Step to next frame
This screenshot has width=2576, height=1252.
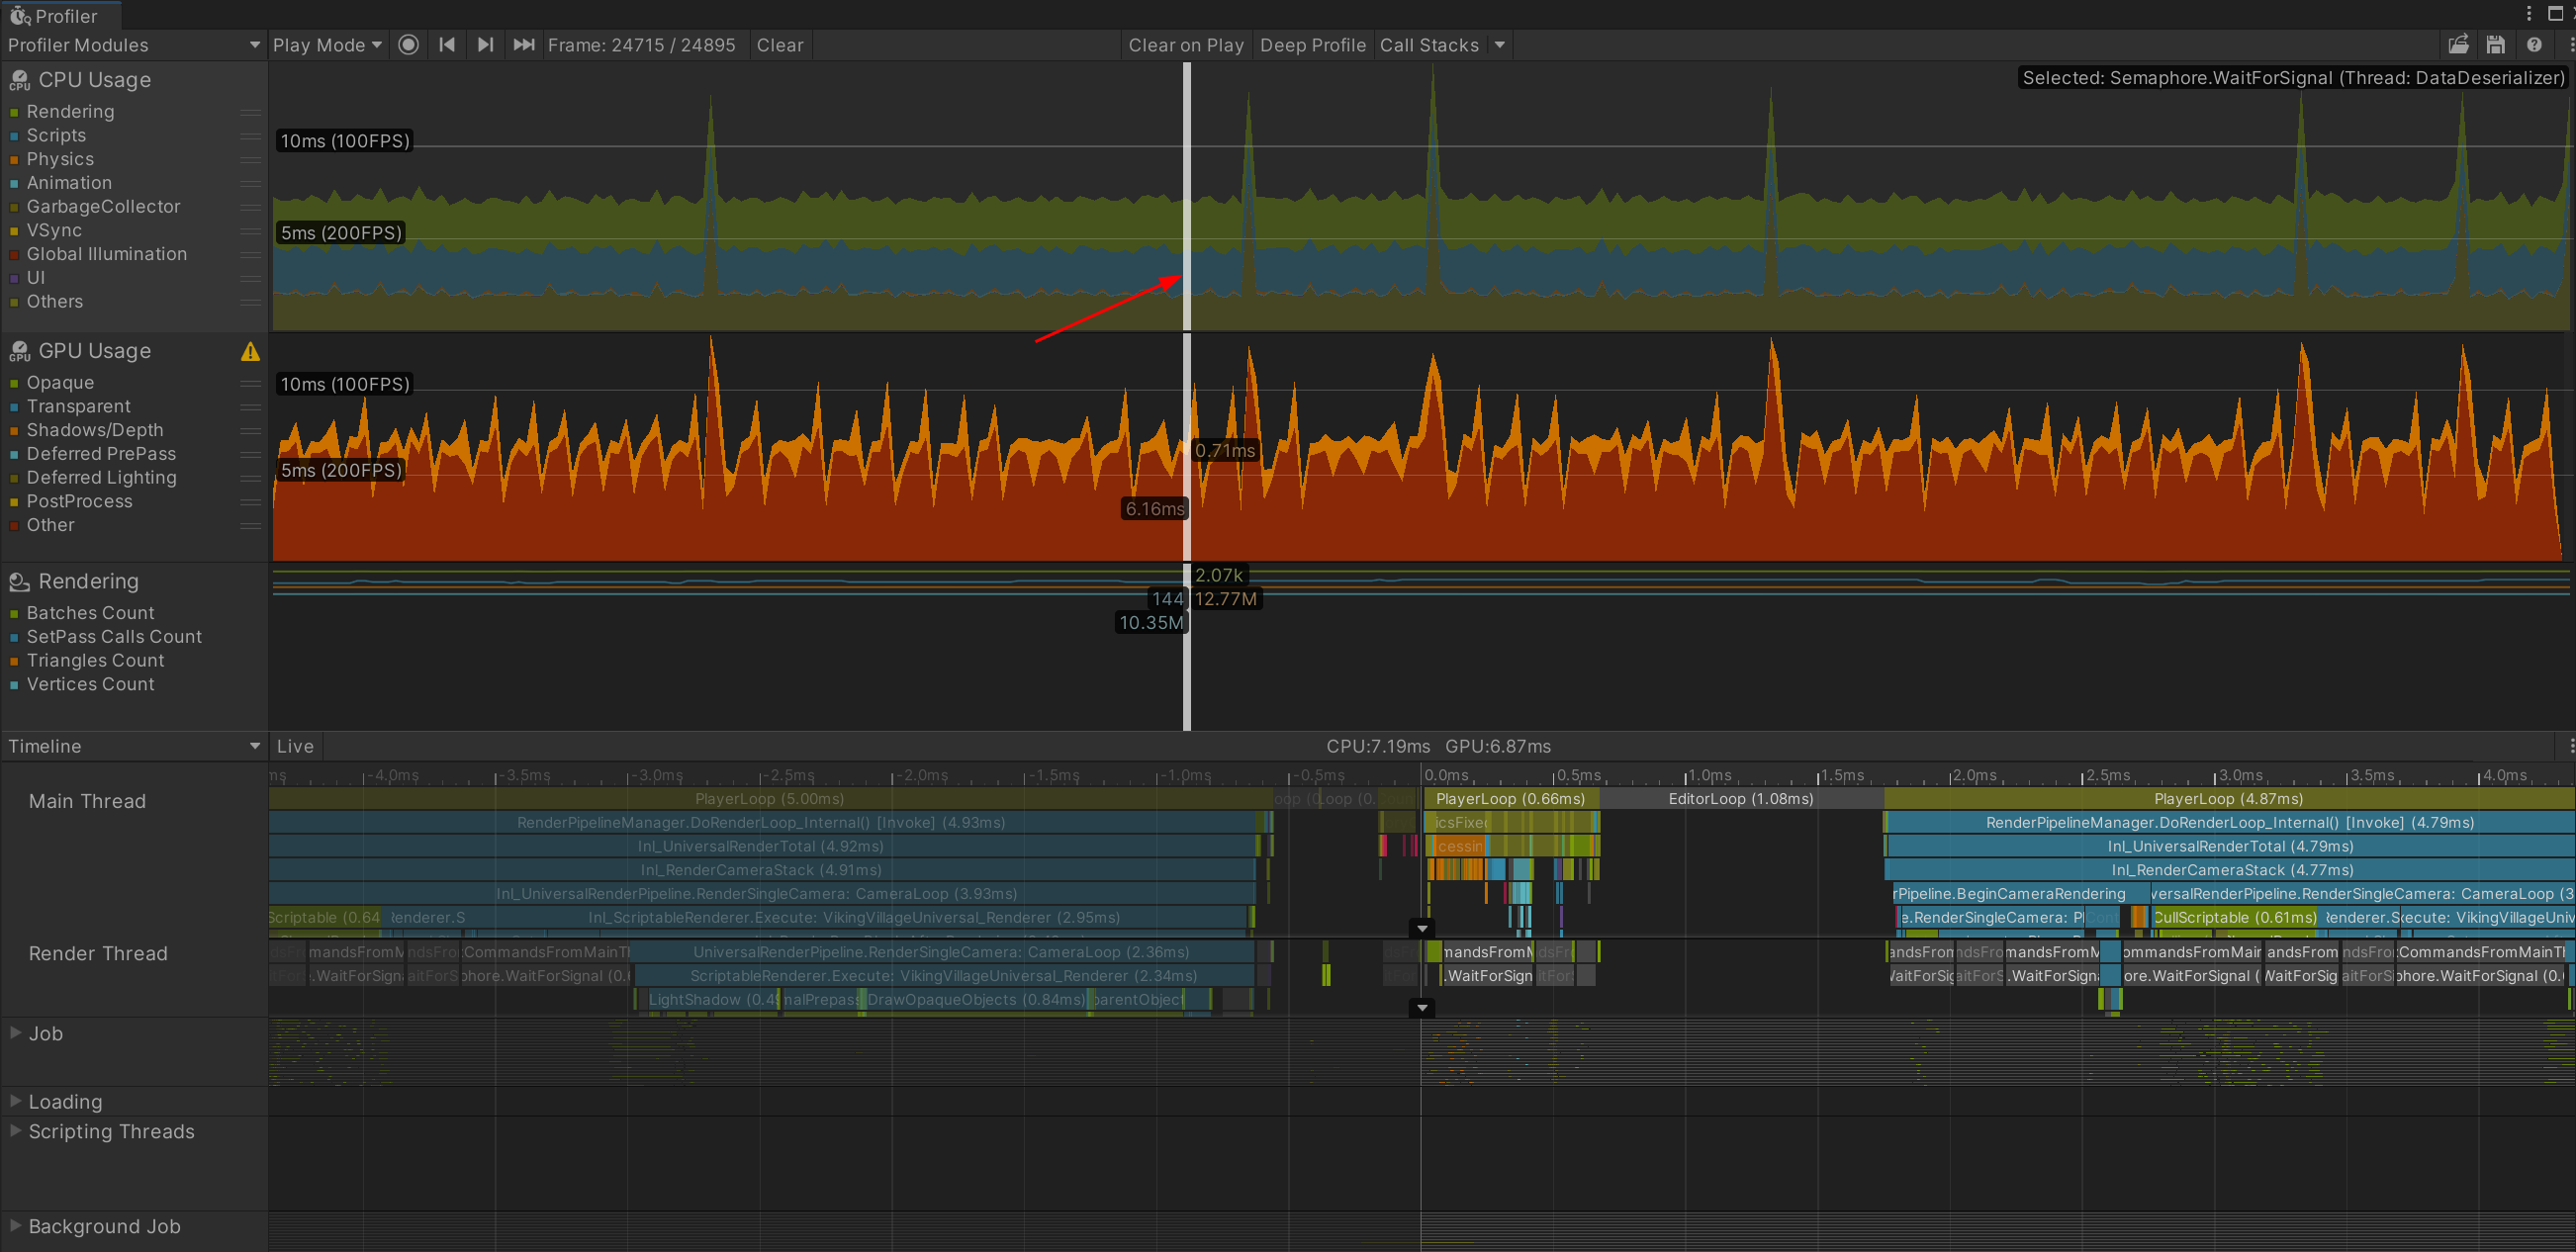(485, 45)
